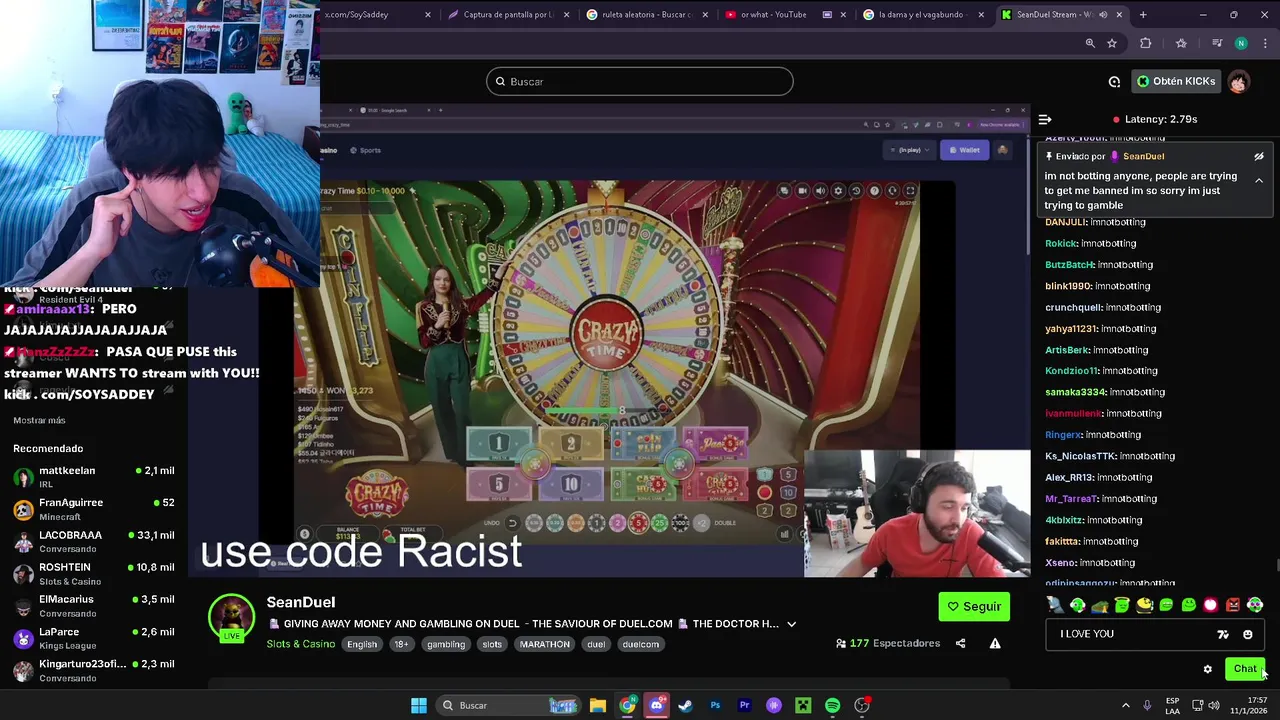
Task: Click the Obtén KICKs button
Action: pyautogui.click(x=1175, y=82)
